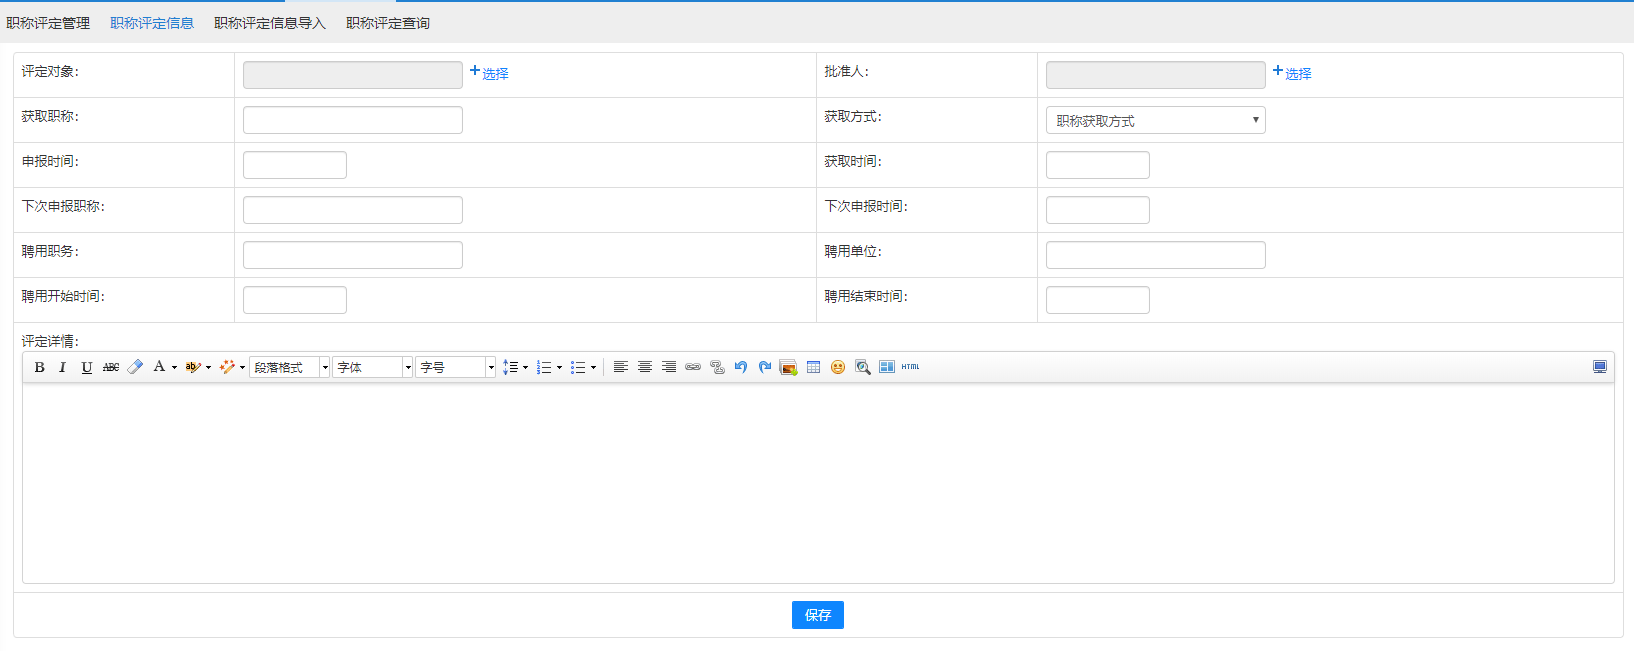
Task: Click the insert image icon
Action: pyautogui.click(x=788, y=367)
